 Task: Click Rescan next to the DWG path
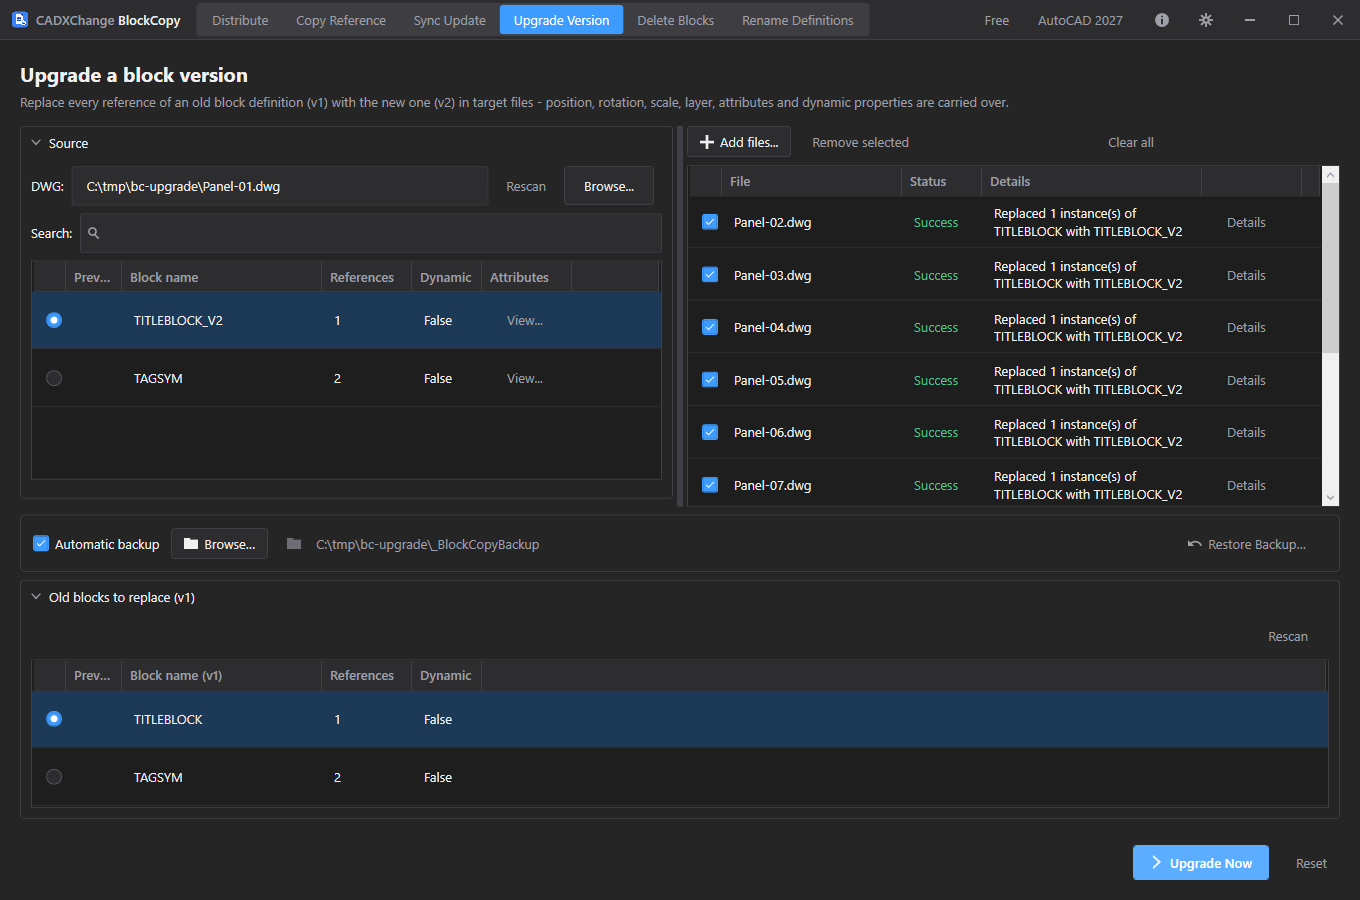[526, 186]
